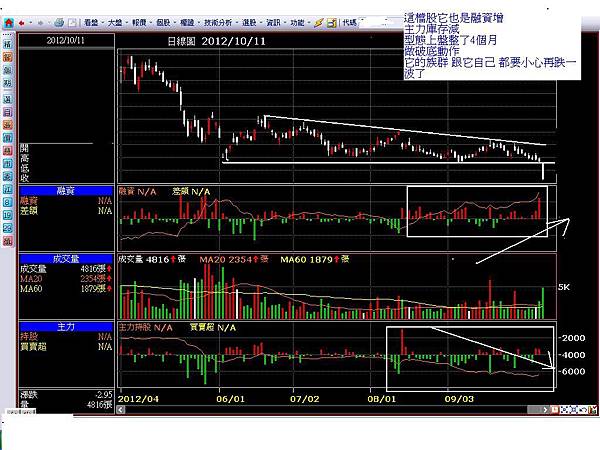
Task: Click the 08/01 date axis label
Action: coord(382,399)
